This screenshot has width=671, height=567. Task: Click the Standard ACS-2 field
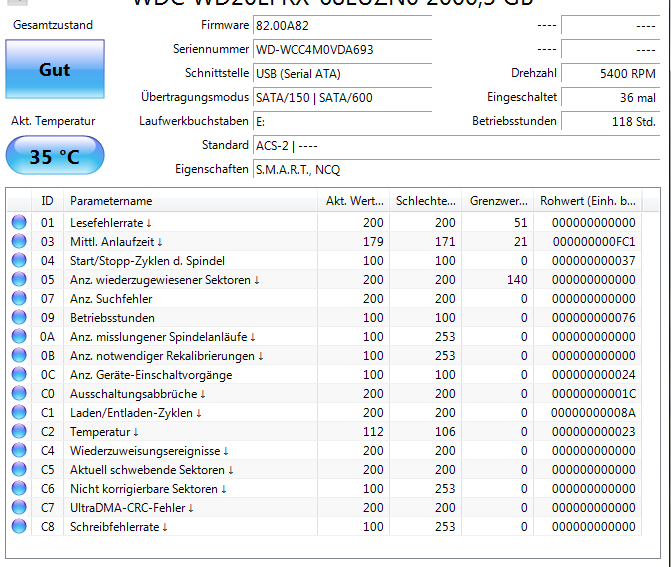(457, 145)
